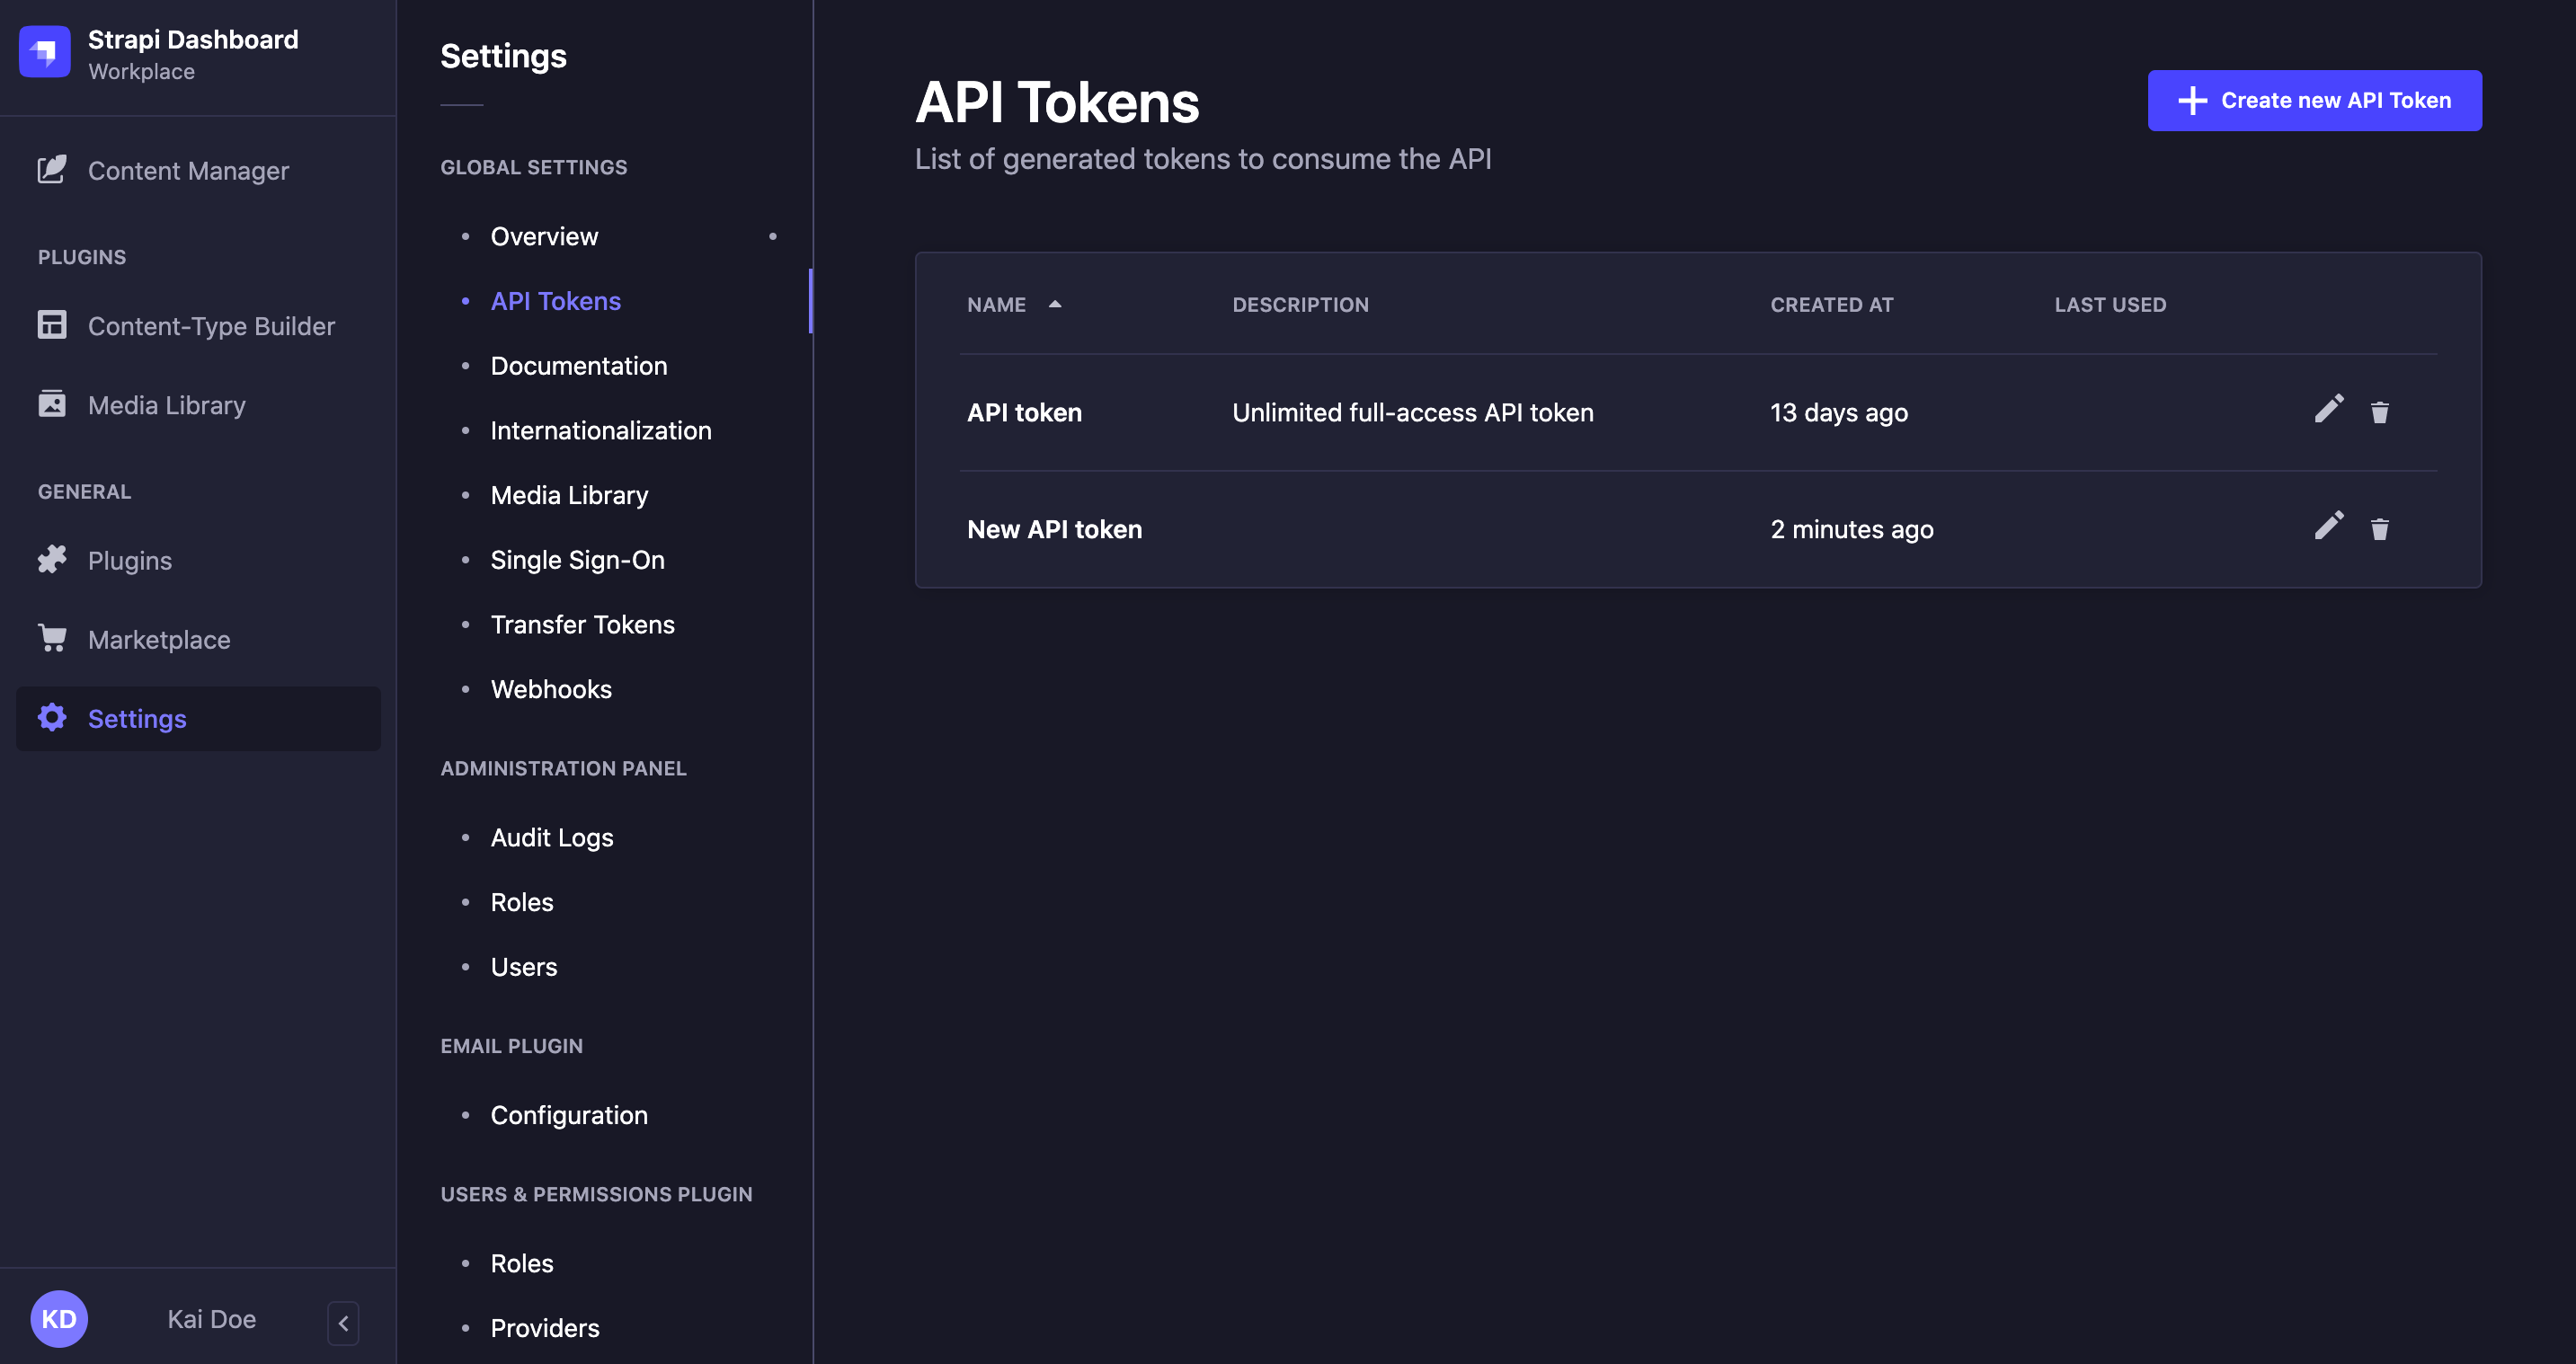Image resolution: width=2576 pixels, height=1364 pixels.
Task: Click Create new API Token
Action: [x=2313, y=100]
